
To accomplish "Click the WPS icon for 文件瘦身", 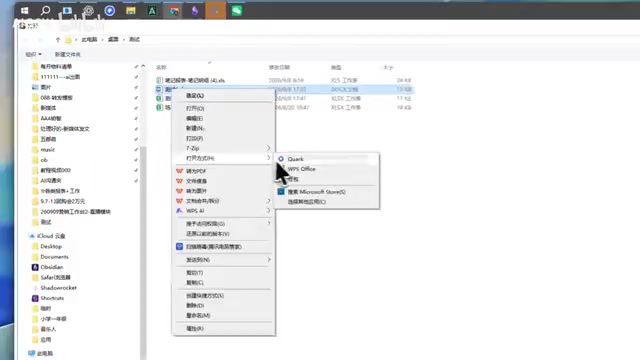I will [179, 181].
